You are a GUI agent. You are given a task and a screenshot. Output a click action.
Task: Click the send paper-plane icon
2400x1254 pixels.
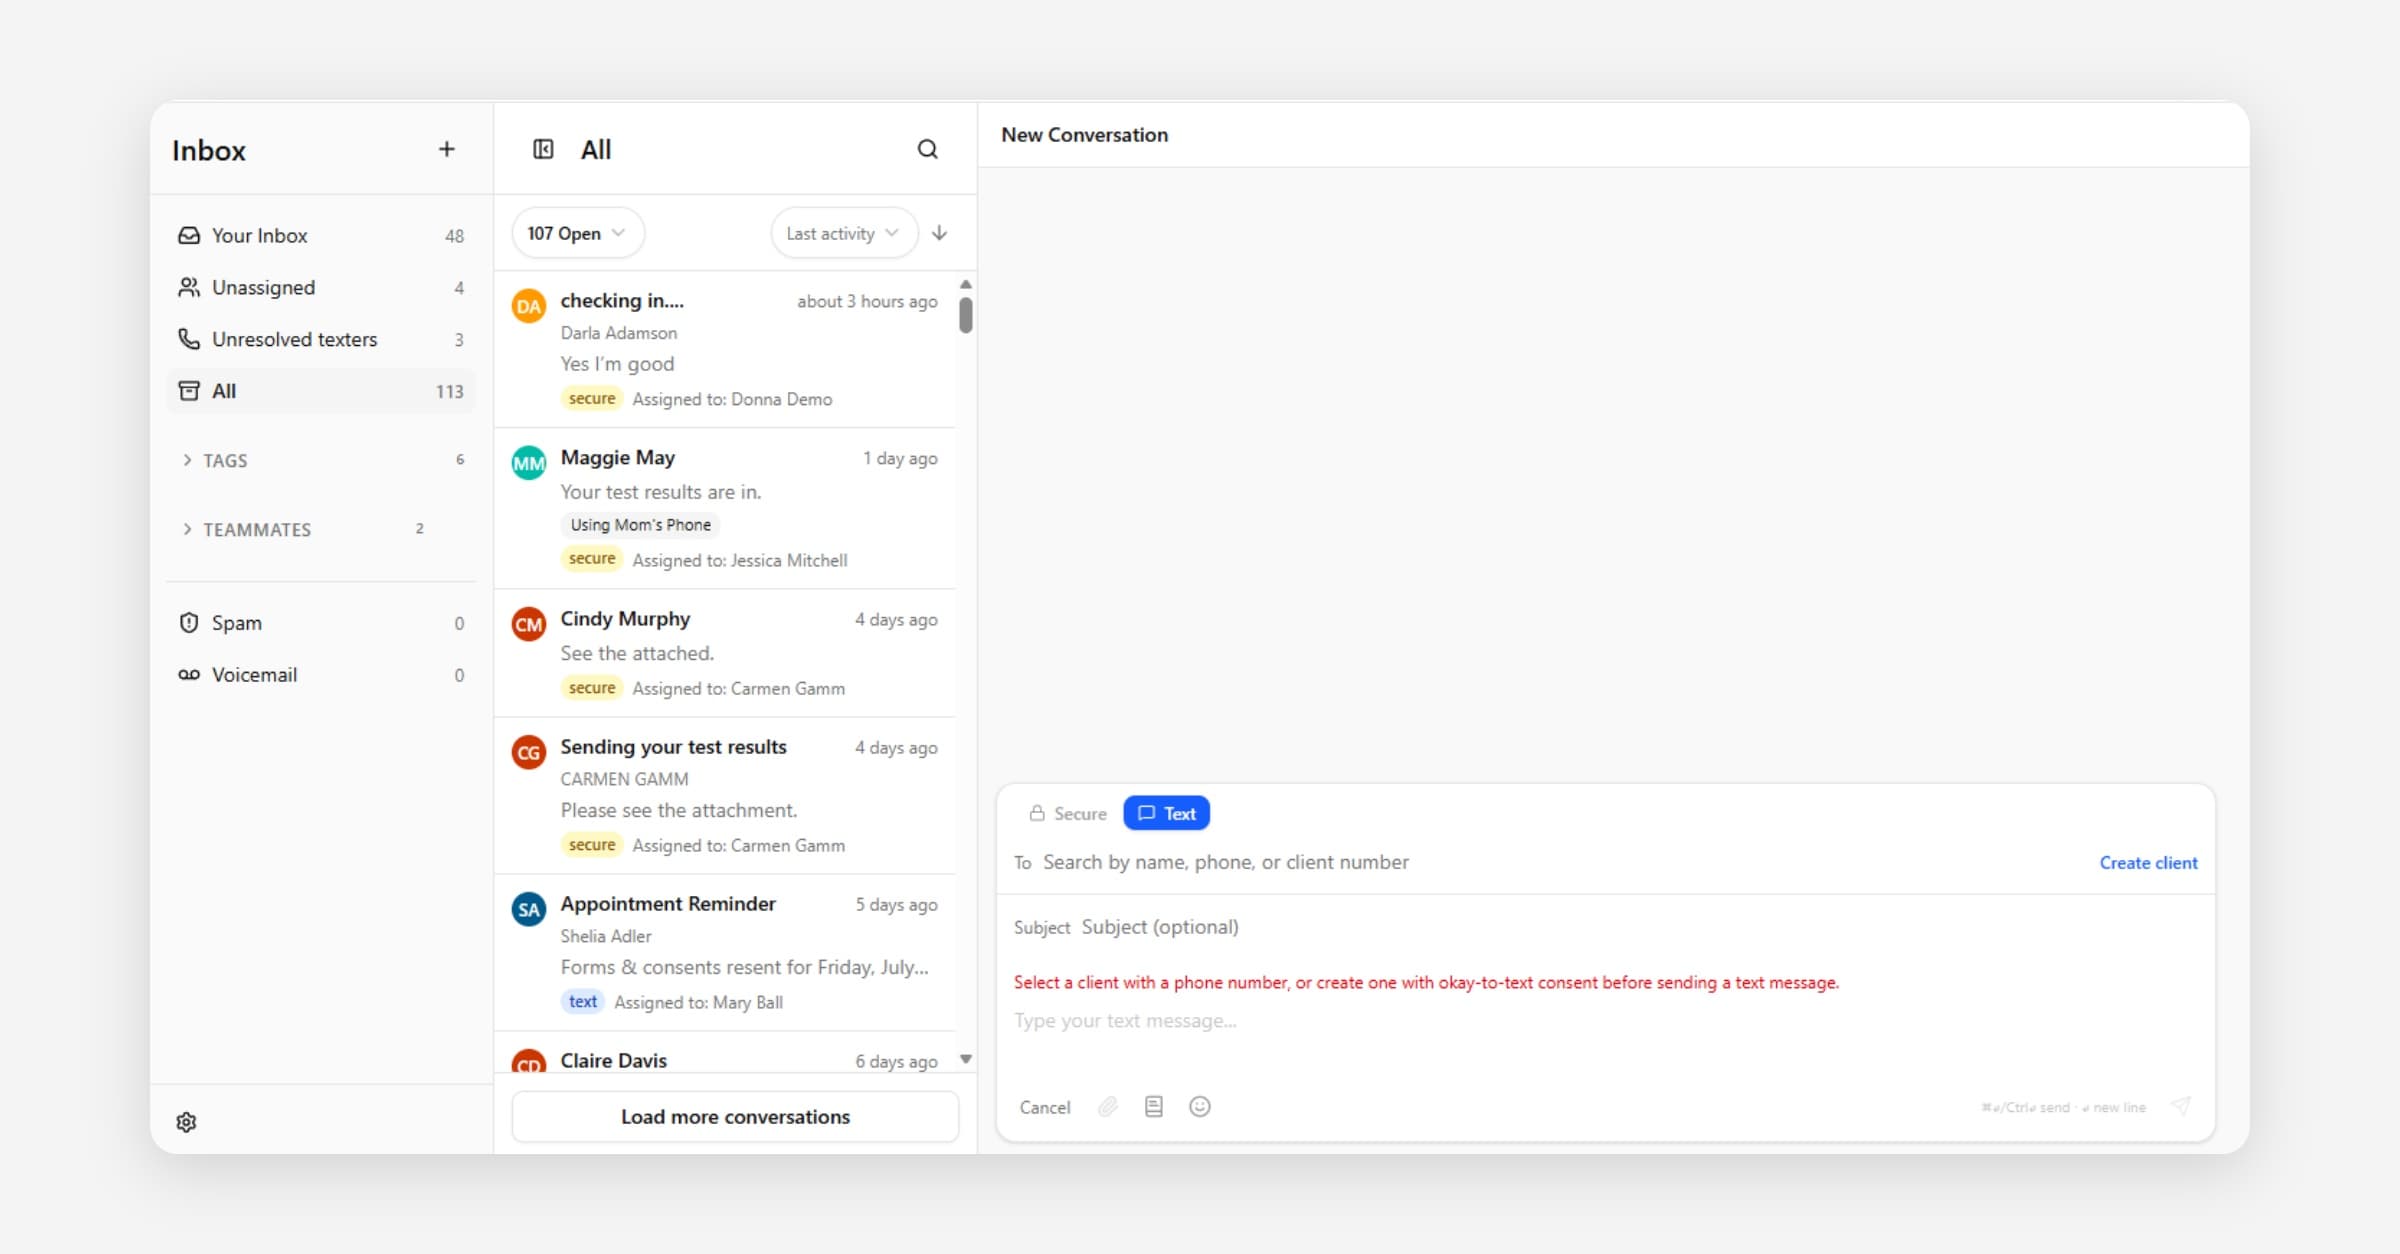pos(2181,1106)
